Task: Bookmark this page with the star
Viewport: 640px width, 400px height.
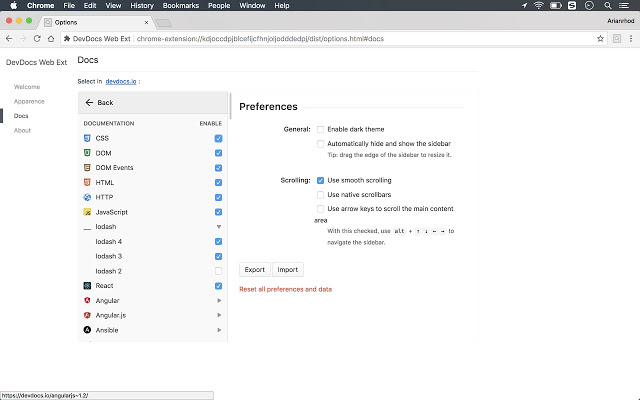Action: (x=600, y=39)
